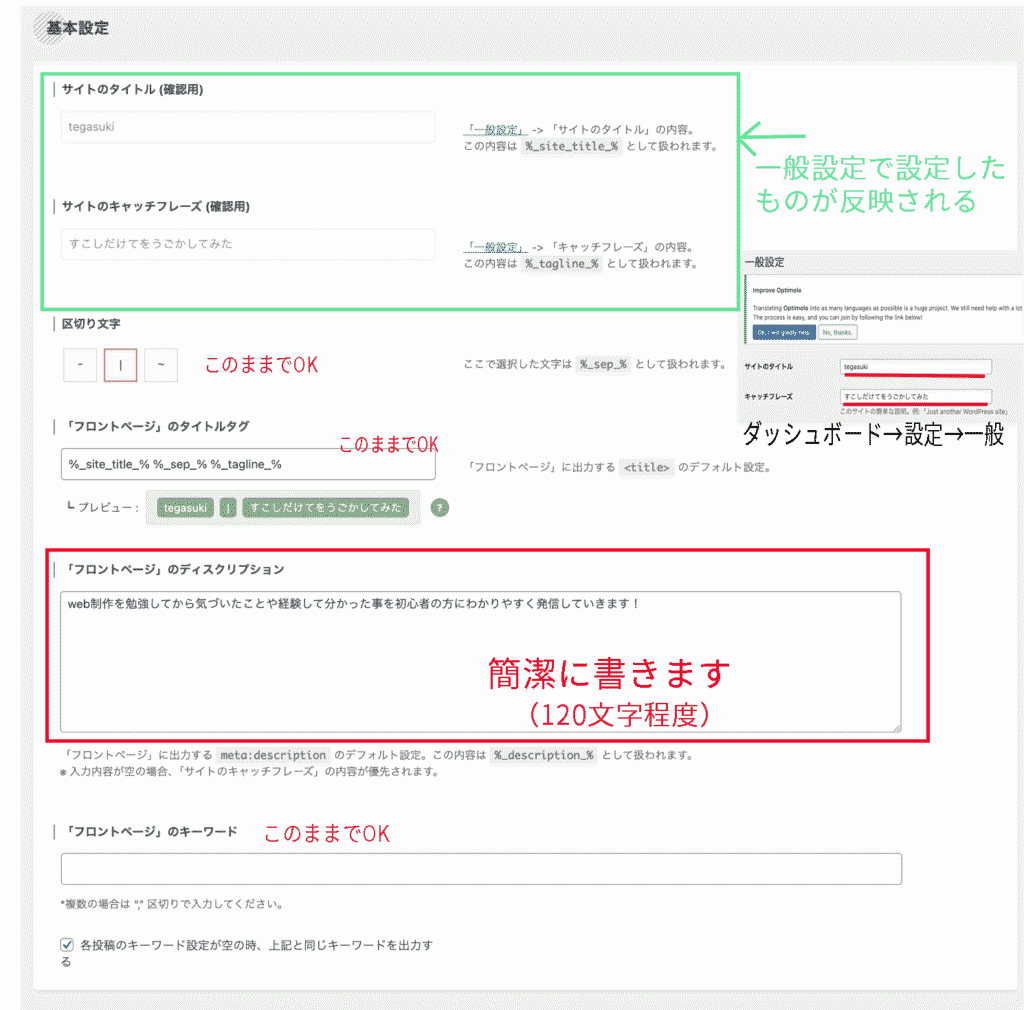Click the キャッチフレーズ field in general settings inset
Viewport: 1024px width, 1010px height.
tap(915, 397)
